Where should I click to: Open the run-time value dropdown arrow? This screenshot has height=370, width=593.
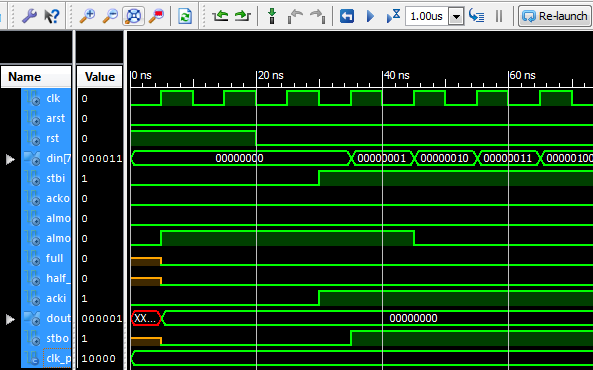pos(456,16)
